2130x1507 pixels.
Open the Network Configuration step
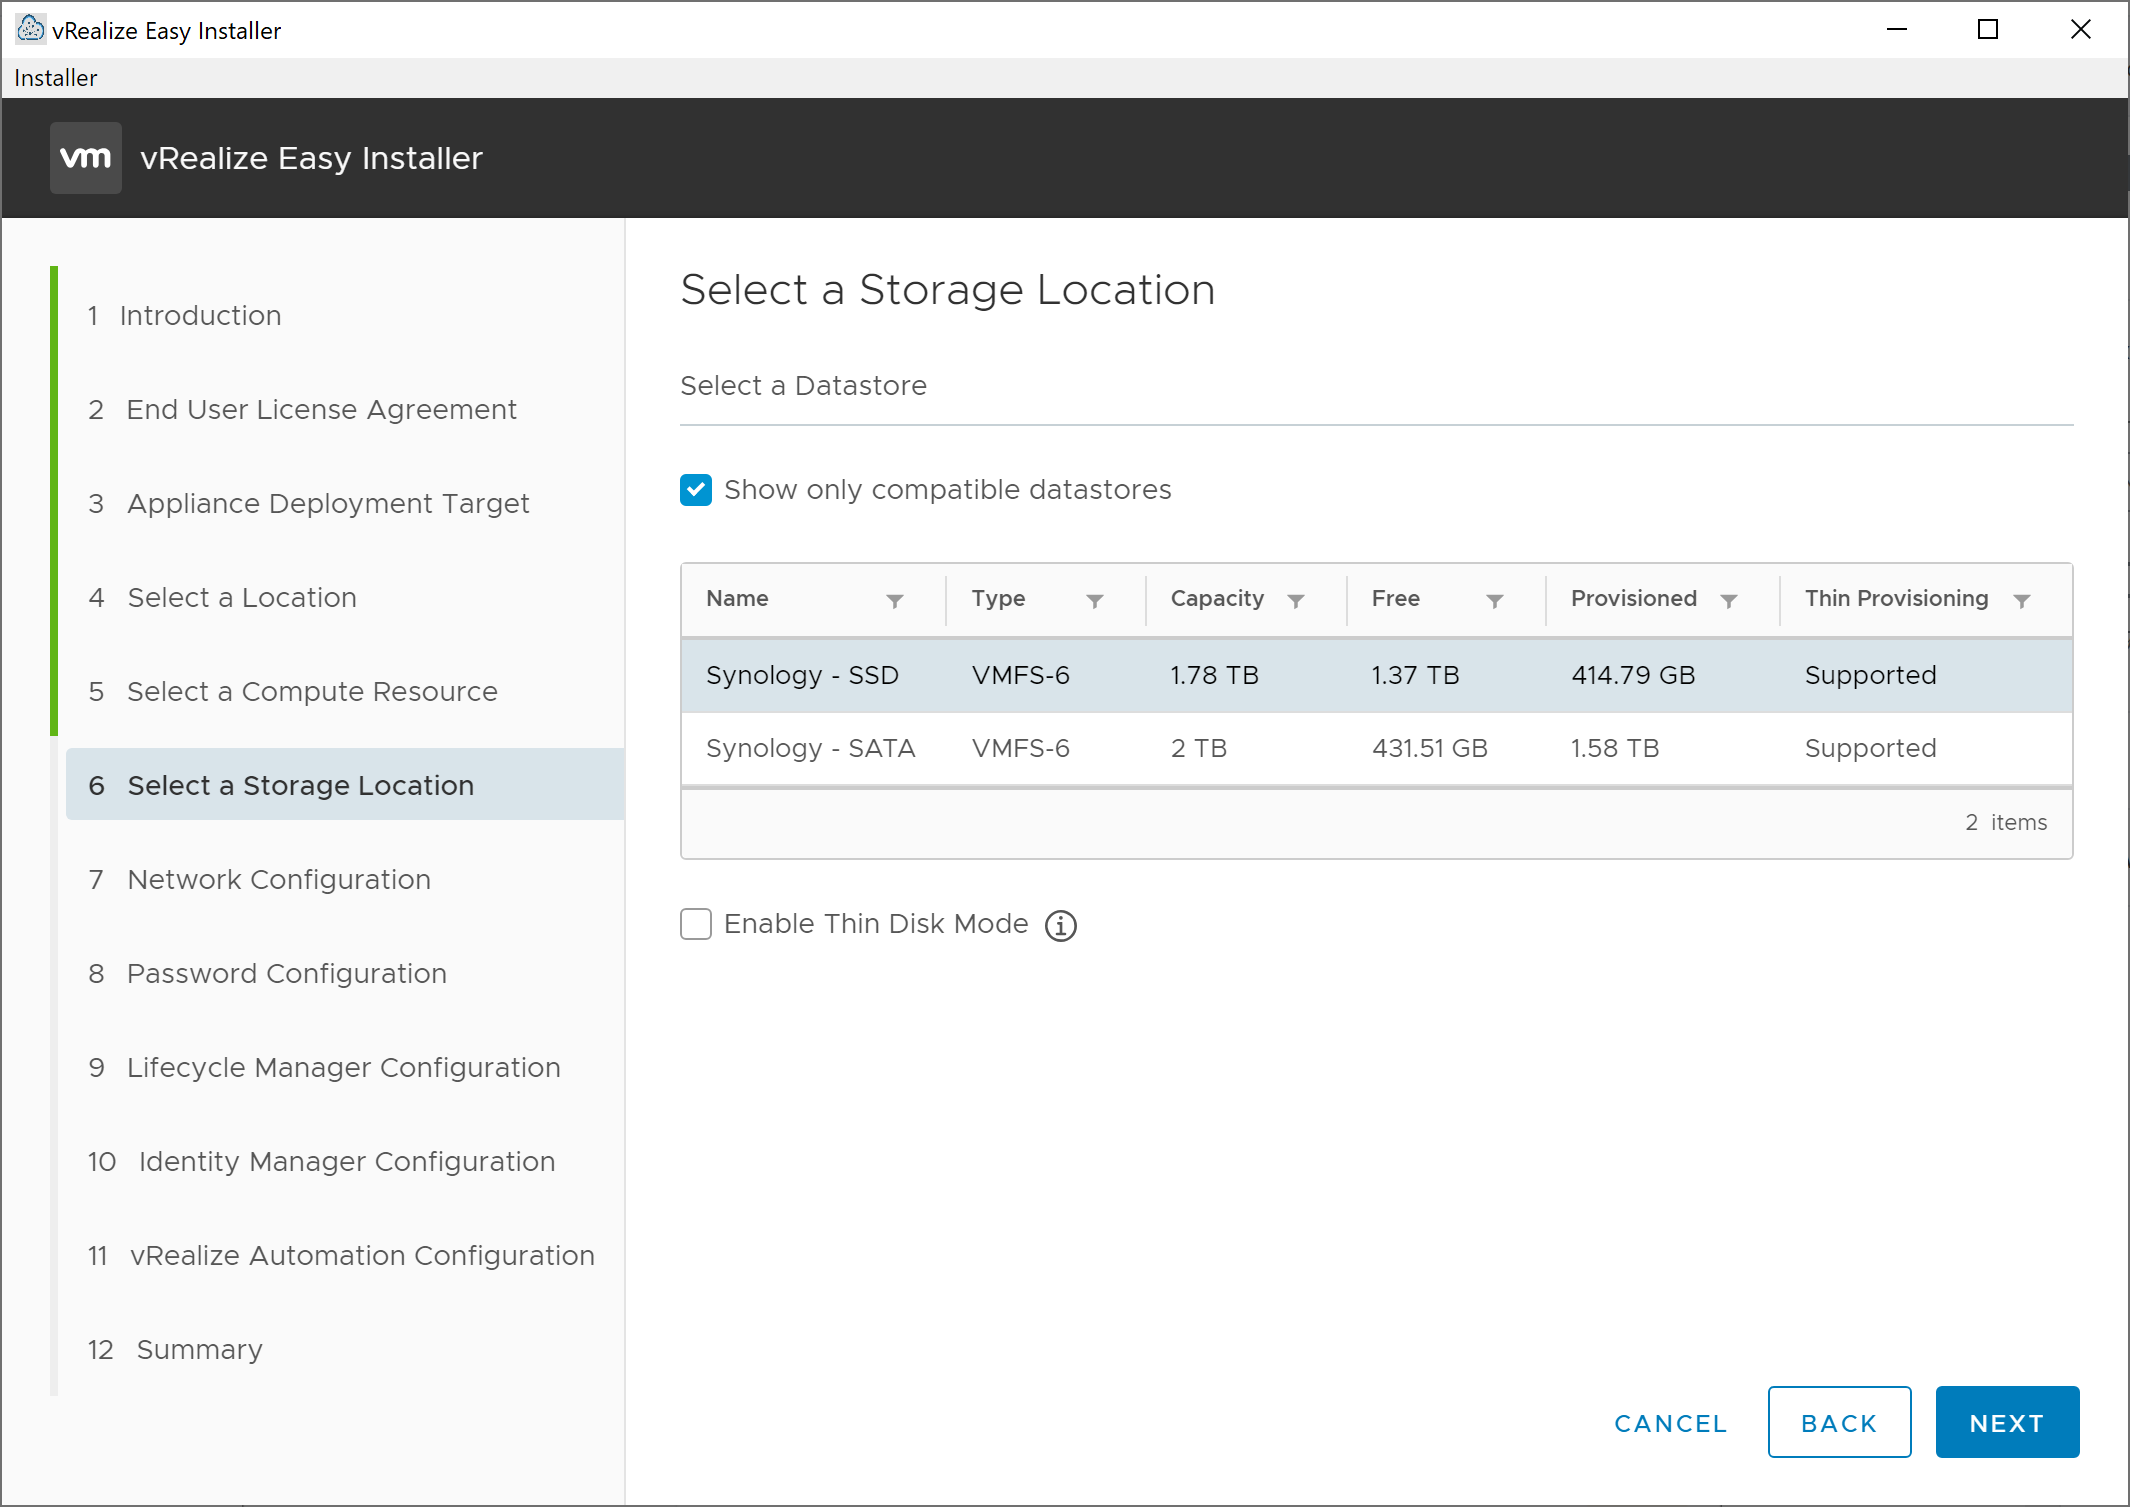pyautogui.click(x=278, y=879)
